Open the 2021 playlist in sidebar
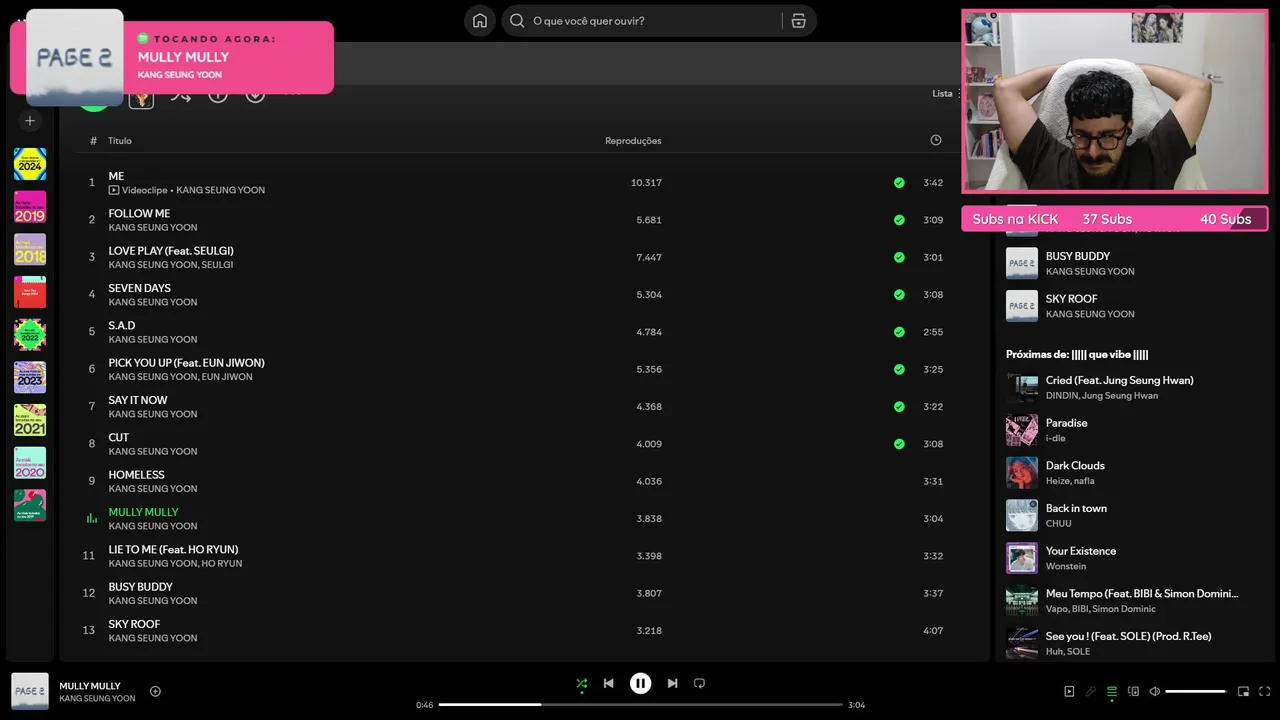1280x720 pixels. [x=30, y=420]
